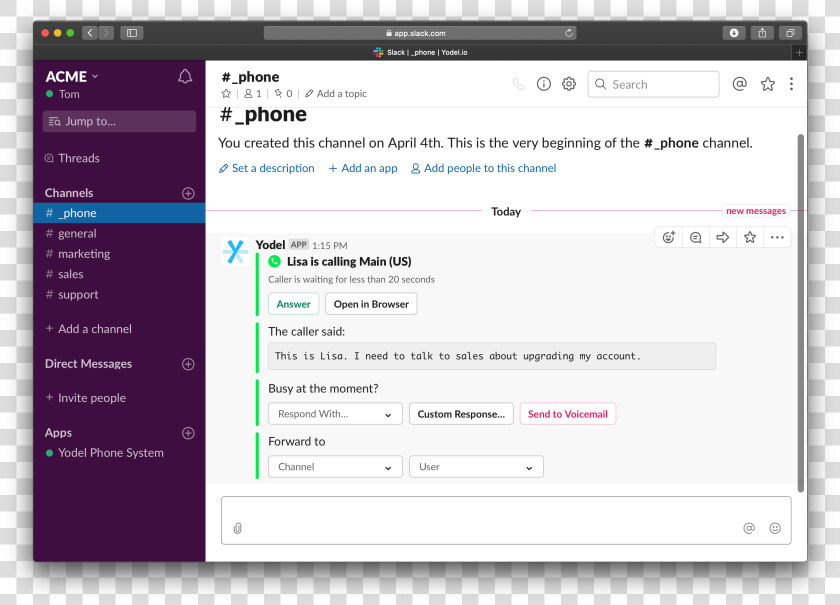Answer Lisa's incoming call
Viewport: 840px width, 605px height.
click(x=294, y=304)
